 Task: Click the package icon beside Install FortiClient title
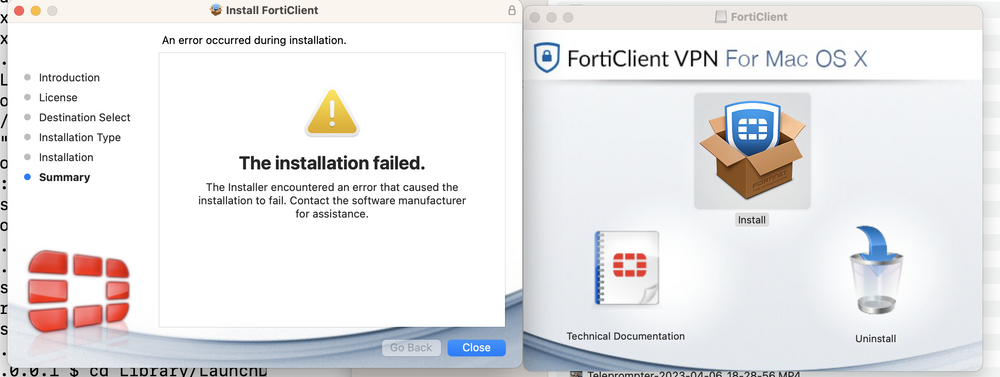coord(216,10)
